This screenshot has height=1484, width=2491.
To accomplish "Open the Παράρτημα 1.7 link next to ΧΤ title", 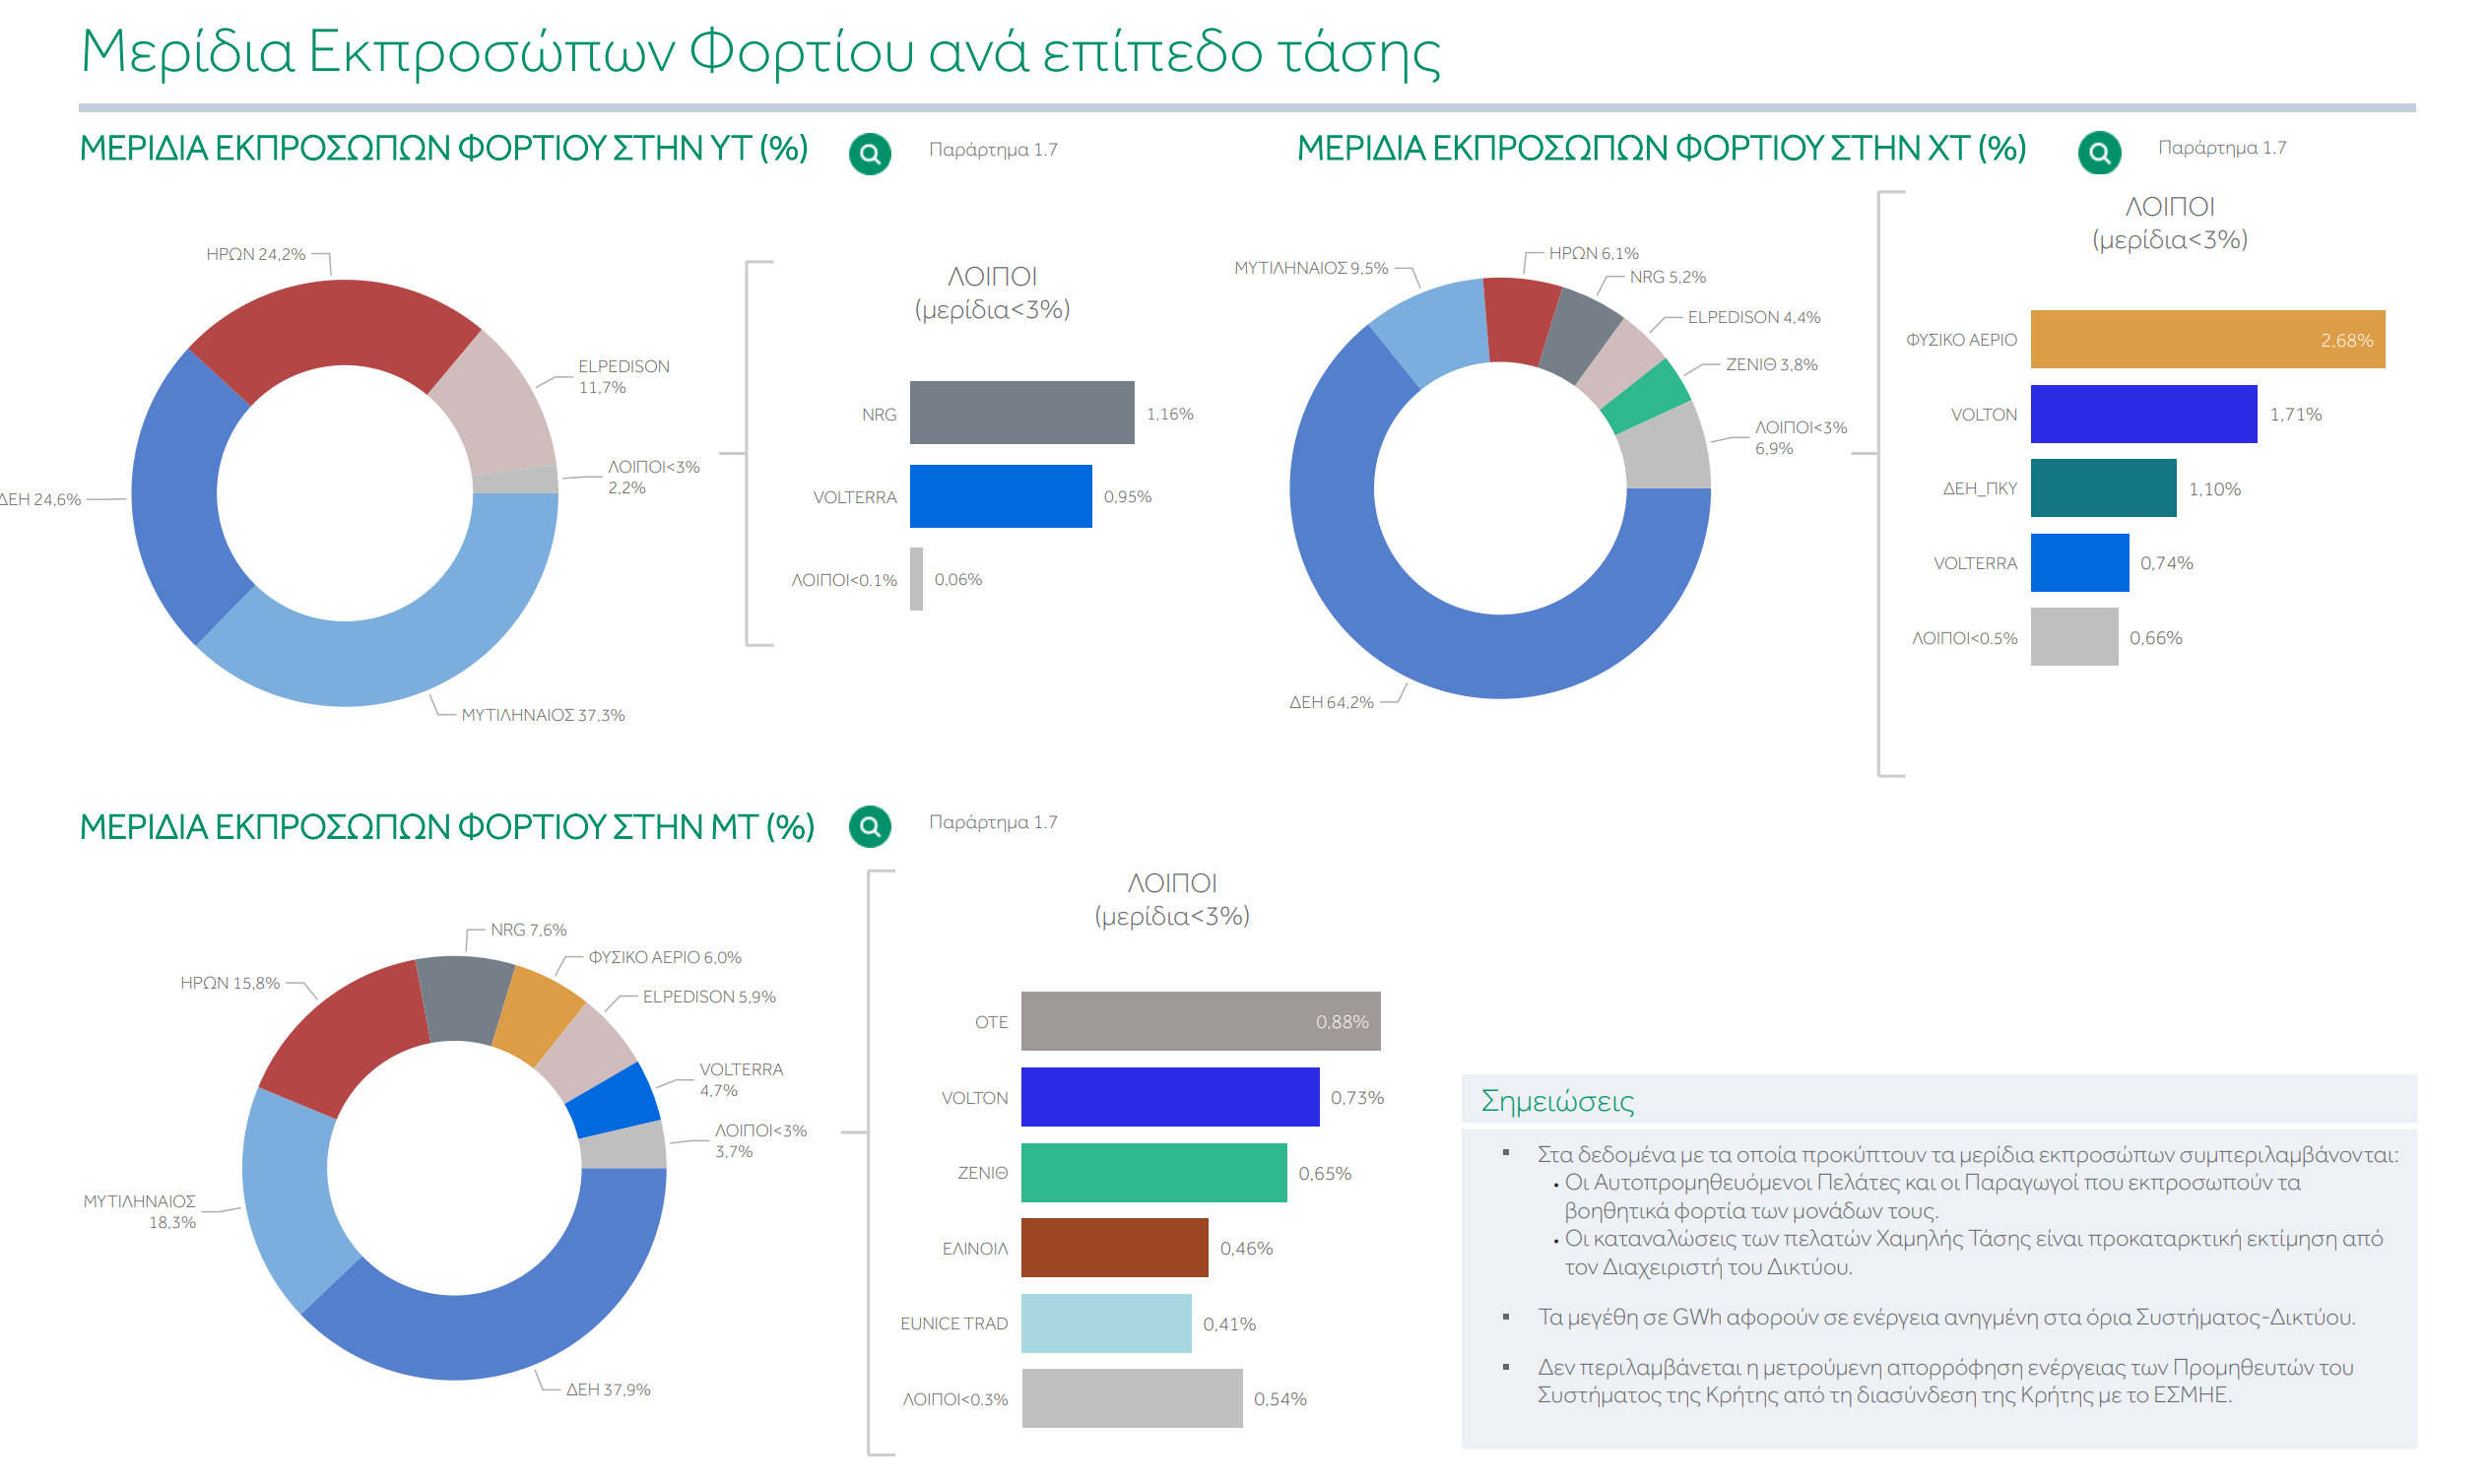I will click(x=2222, y=148).
